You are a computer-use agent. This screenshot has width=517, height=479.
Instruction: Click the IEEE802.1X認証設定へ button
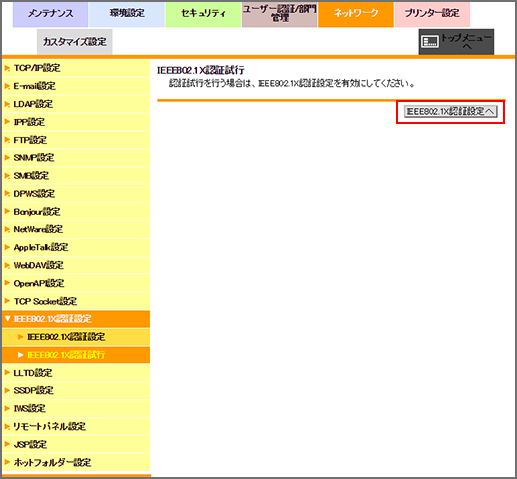[x=451, y=111]
